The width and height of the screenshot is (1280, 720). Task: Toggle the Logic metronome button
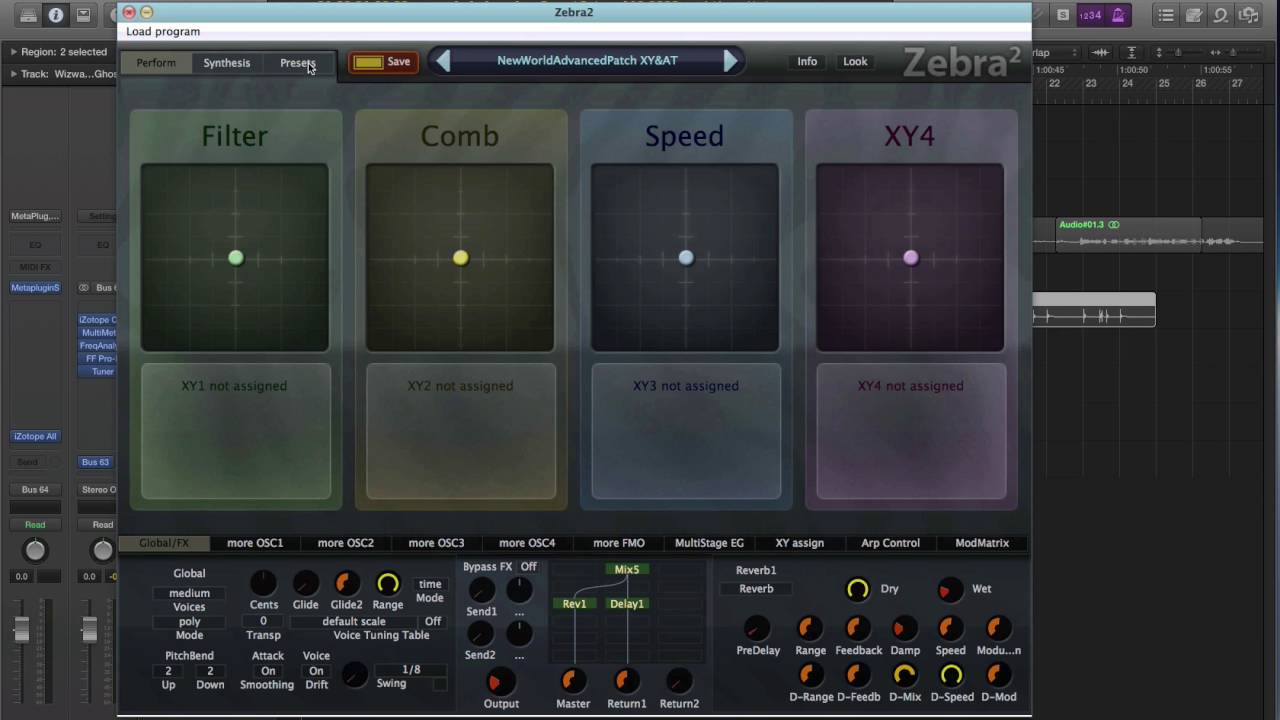pyautogui.click(x=1118, y=15)
